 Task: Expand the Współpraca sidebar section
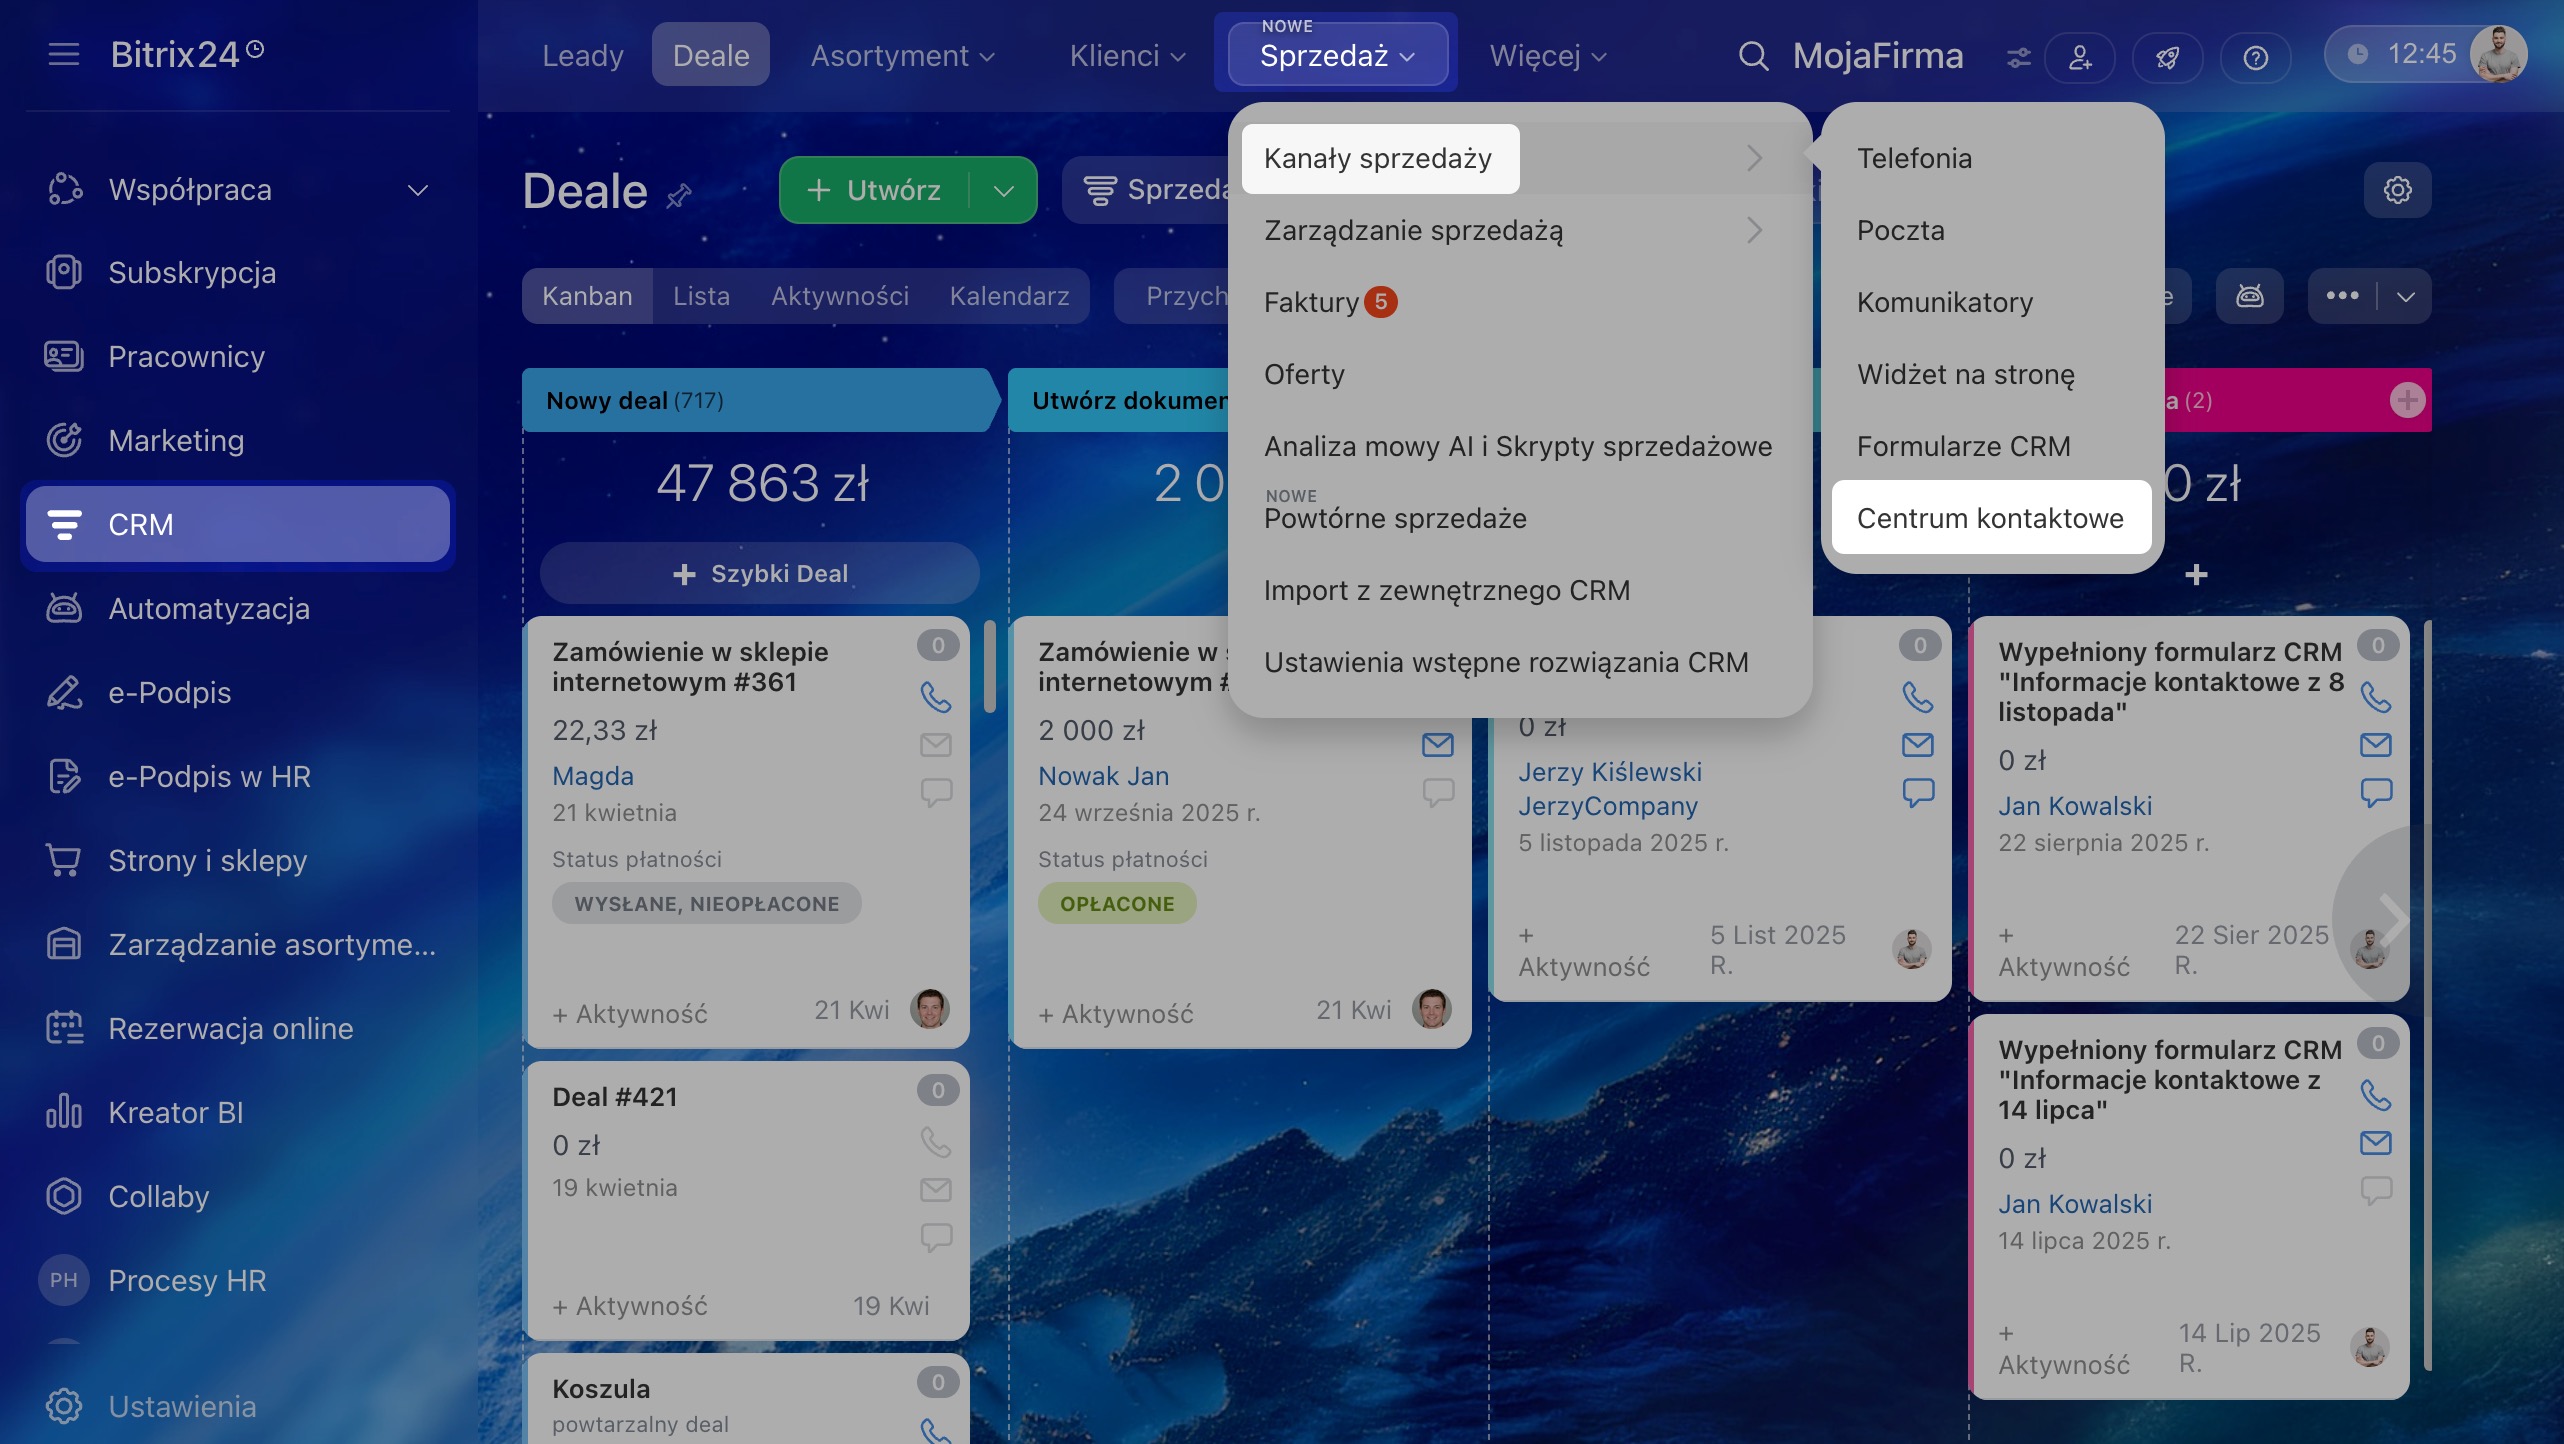pos(418,190)
